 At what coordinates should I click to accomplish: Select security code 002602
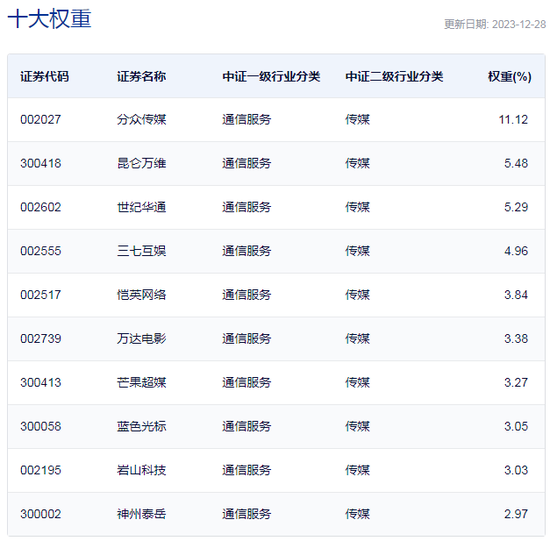[x=41, y=207]
